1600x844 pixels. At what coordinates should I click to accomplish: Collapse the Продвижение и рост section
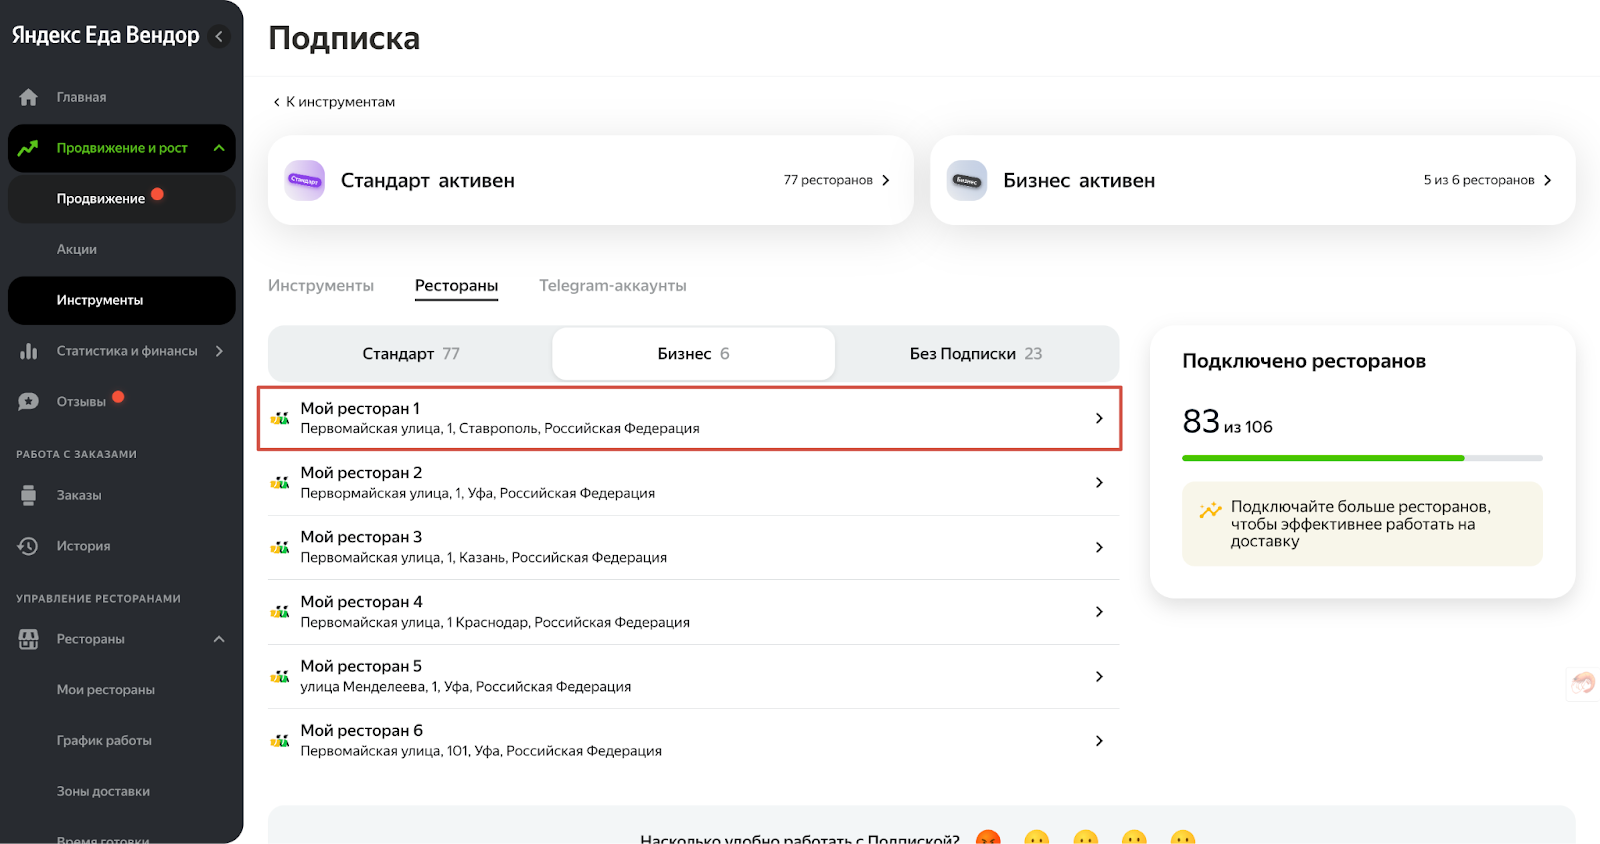(x=219, y=148)
